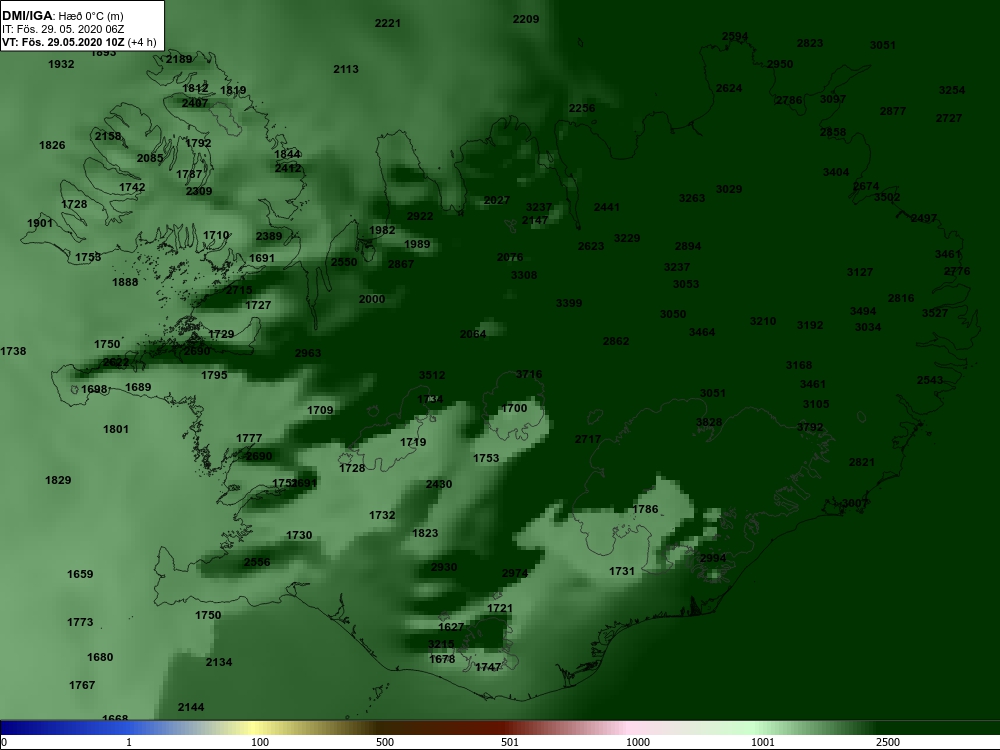Viewport: 1000px width, 750px height.
Task: Click the map value 2963
Action: [x=308, y=353]
